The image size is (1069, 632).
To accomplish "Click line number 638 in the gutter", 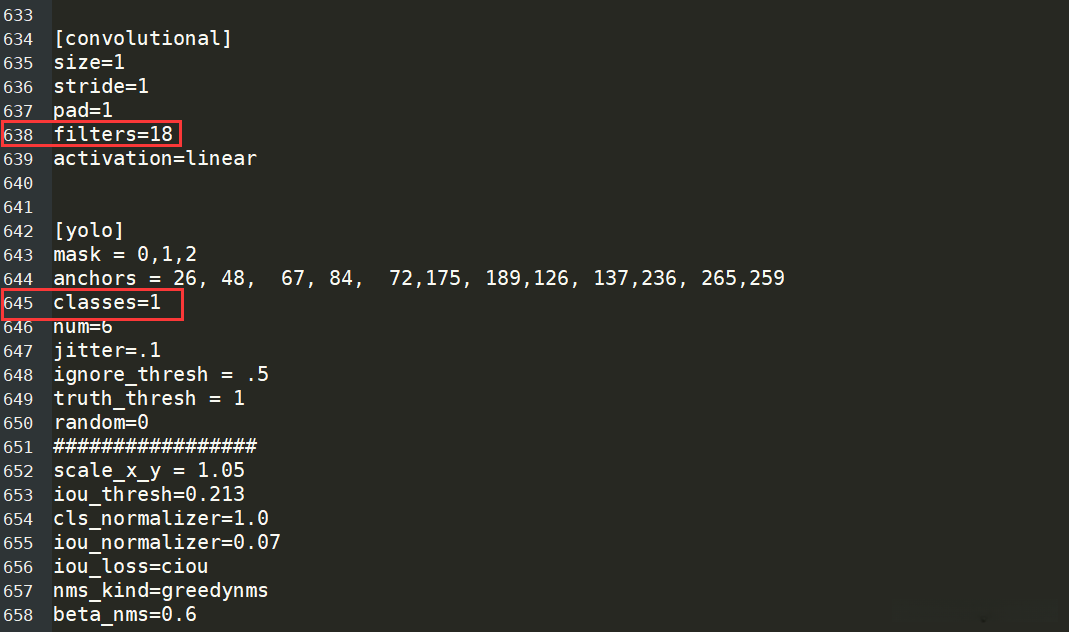I will click(x=18, y=135).
